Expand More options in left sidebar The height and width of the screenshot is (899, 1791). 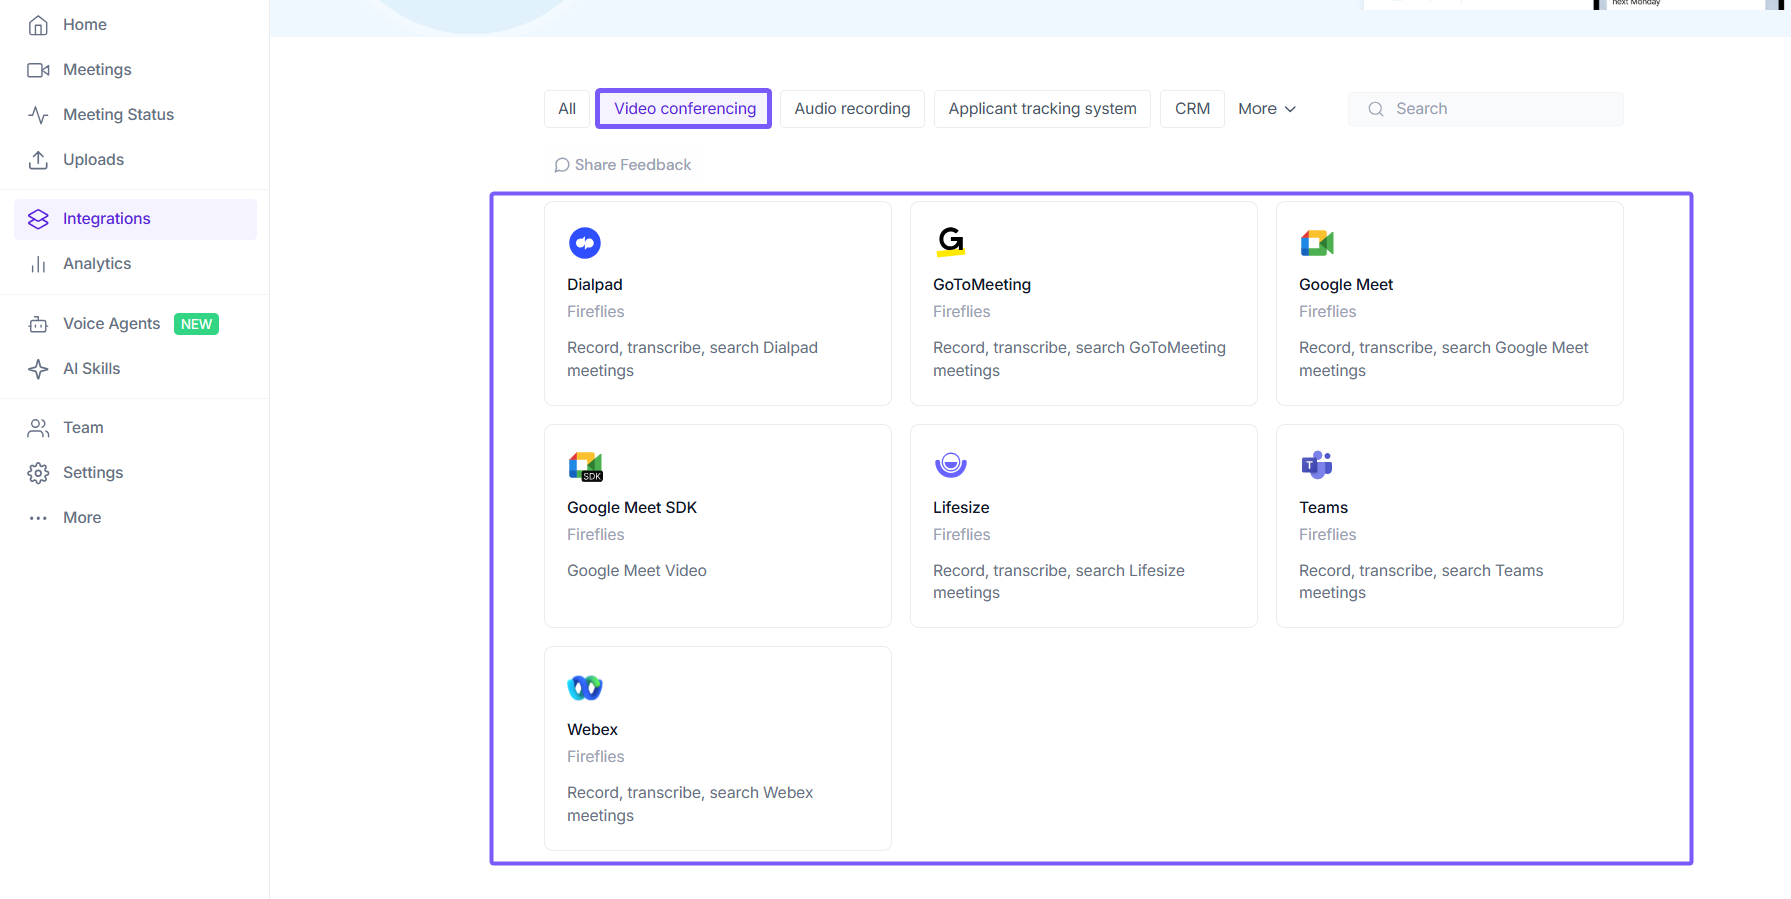click(82, 518)
